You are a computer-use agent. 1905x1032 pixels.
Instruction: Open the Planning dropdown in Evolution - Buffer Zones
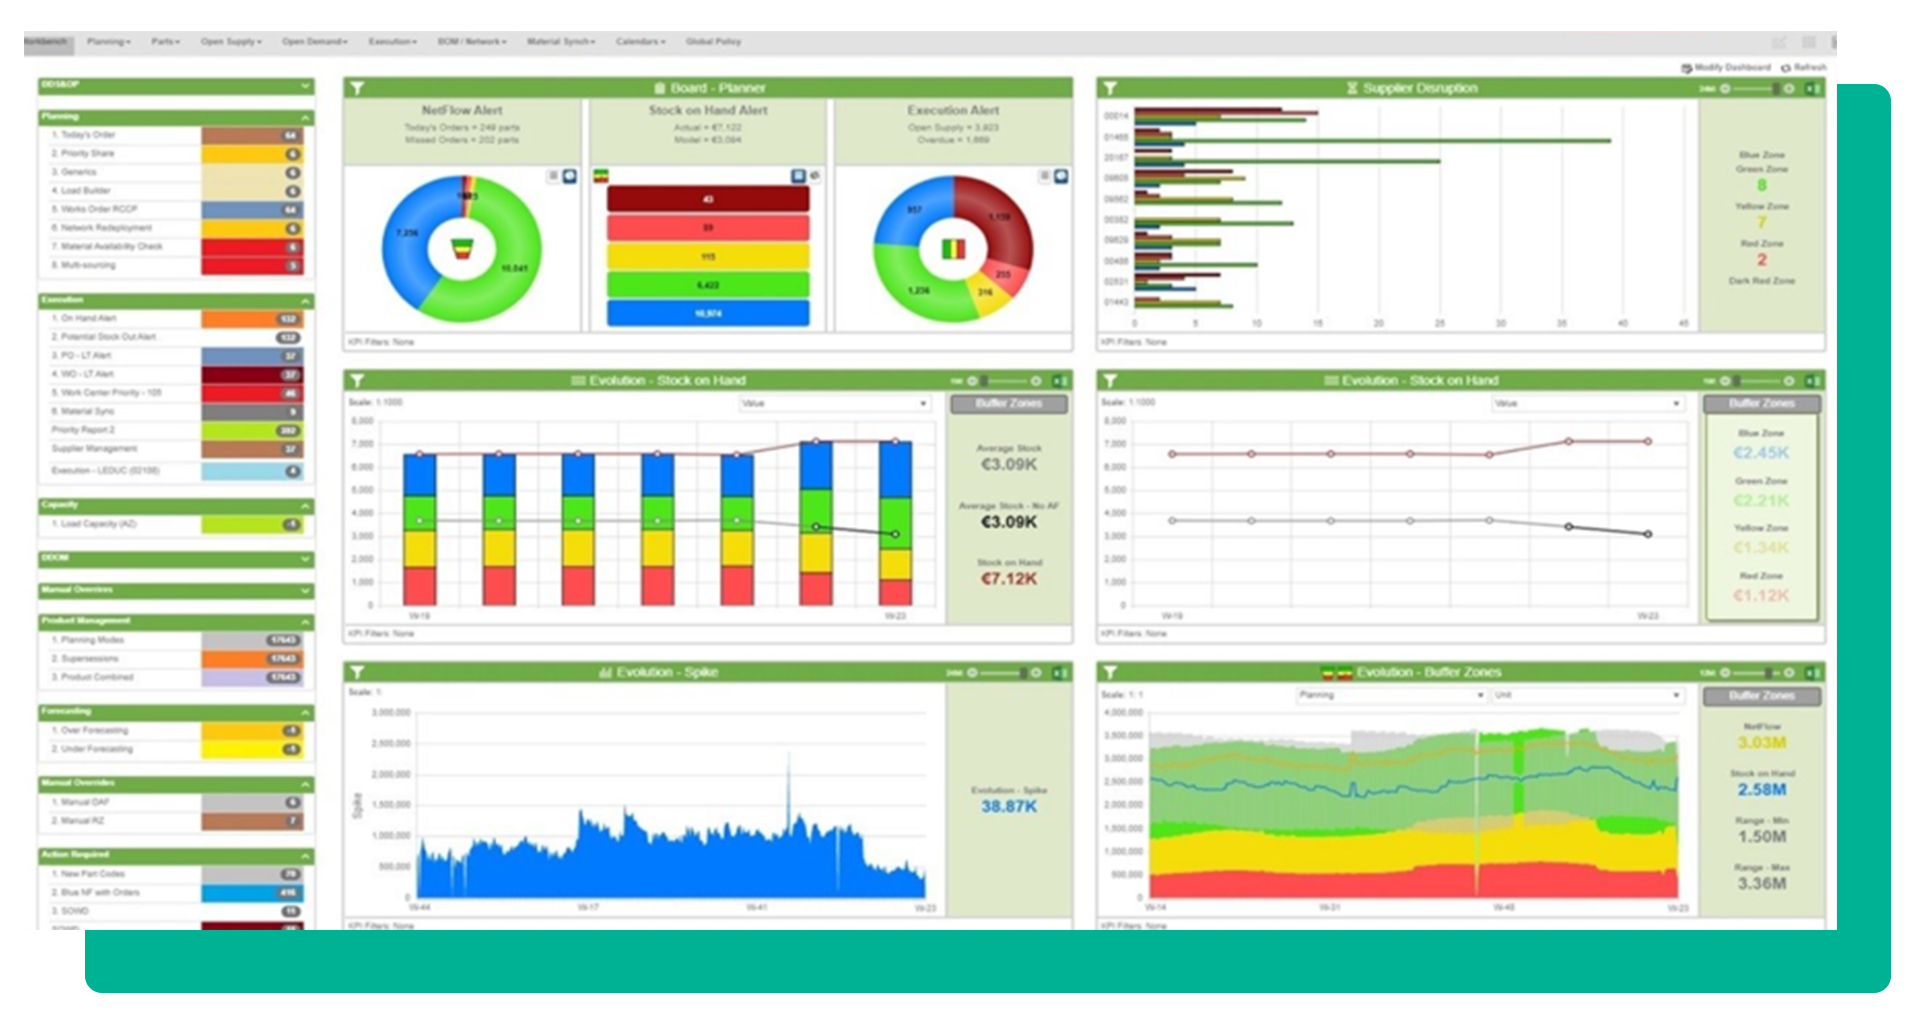pyautogui.click(x=1390, y=695)
